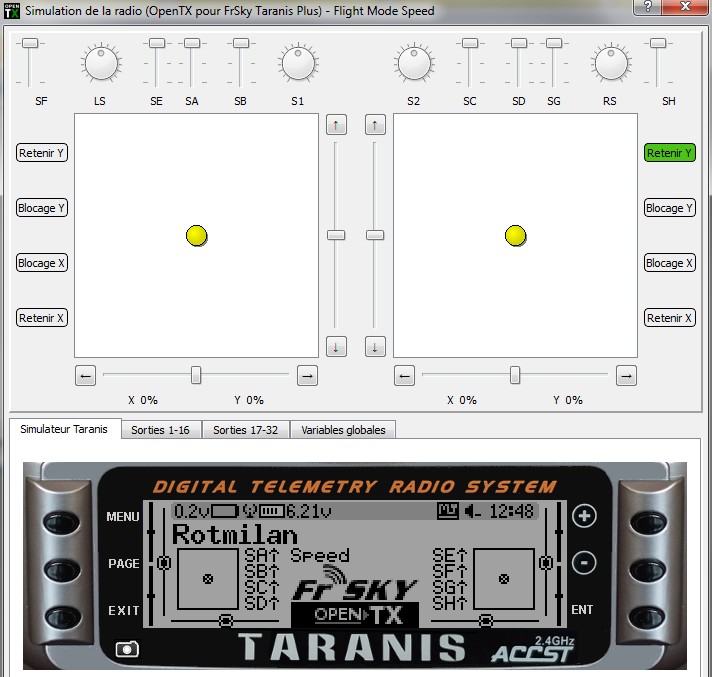Click the S2 knob dial
The image size is (712, 677).
pyautogui.click(x=414, y=63)
